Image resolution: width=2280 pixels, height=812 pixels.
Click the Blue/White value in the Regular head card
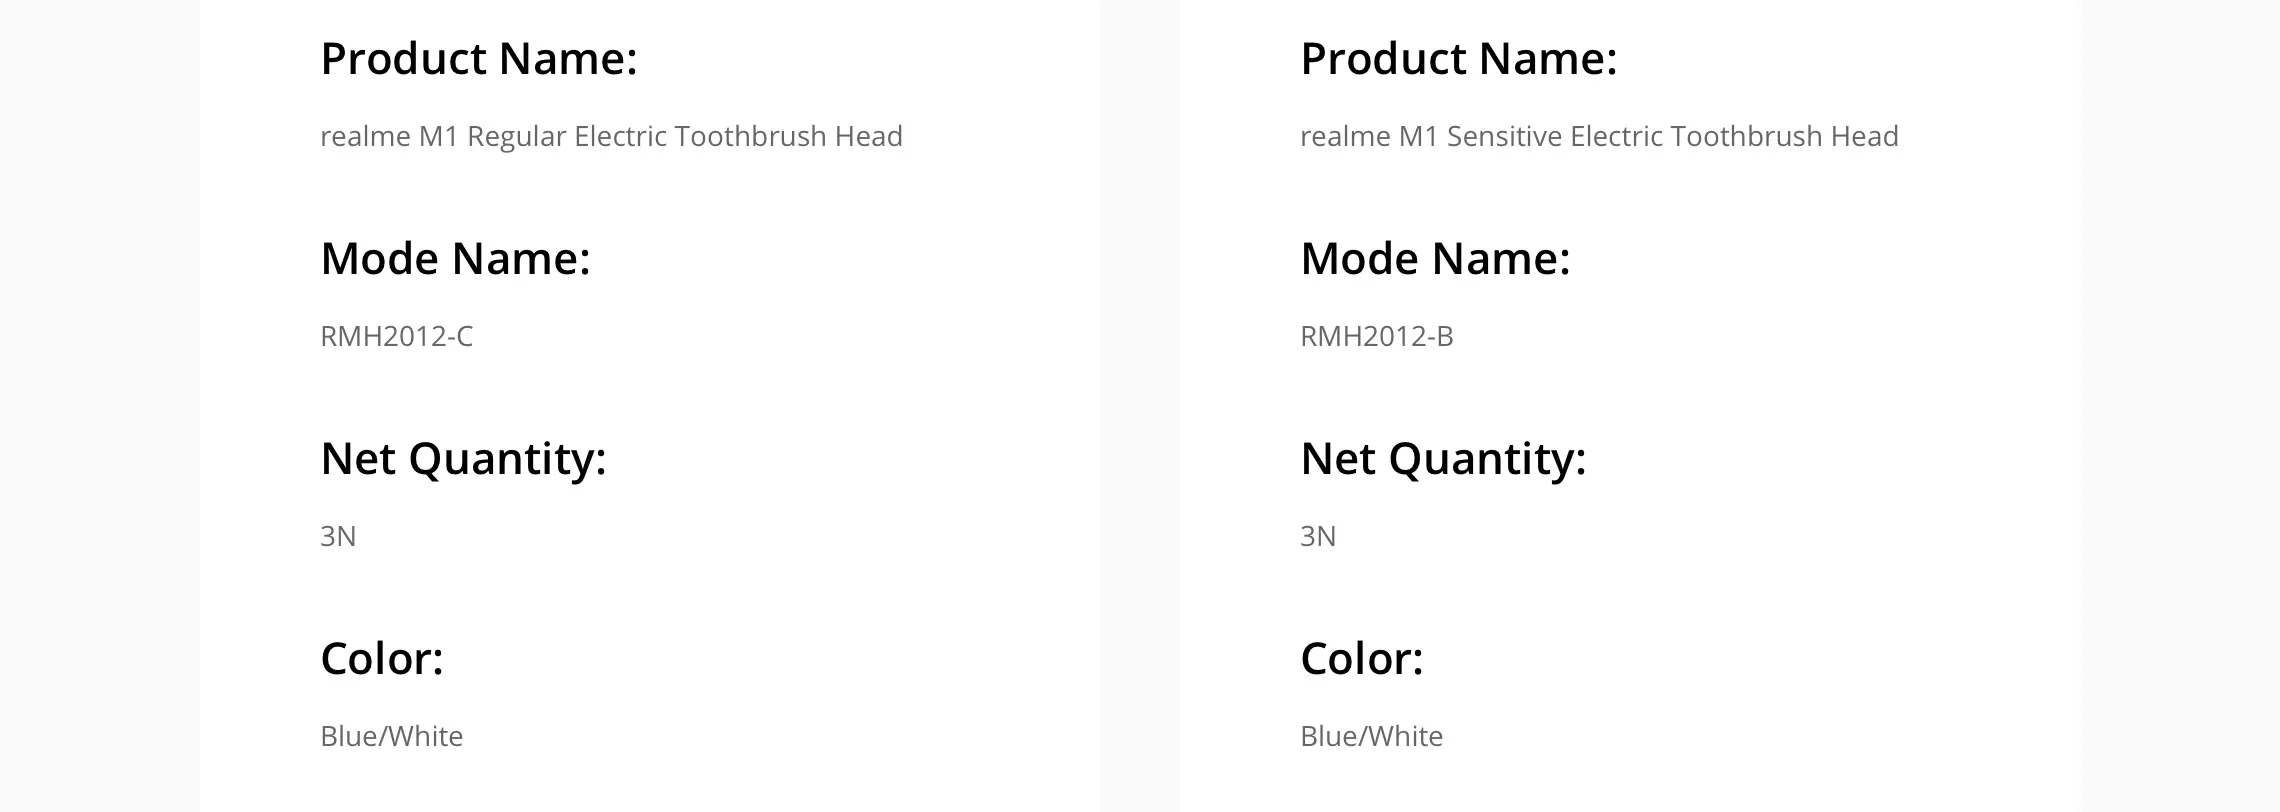[391, 736]
